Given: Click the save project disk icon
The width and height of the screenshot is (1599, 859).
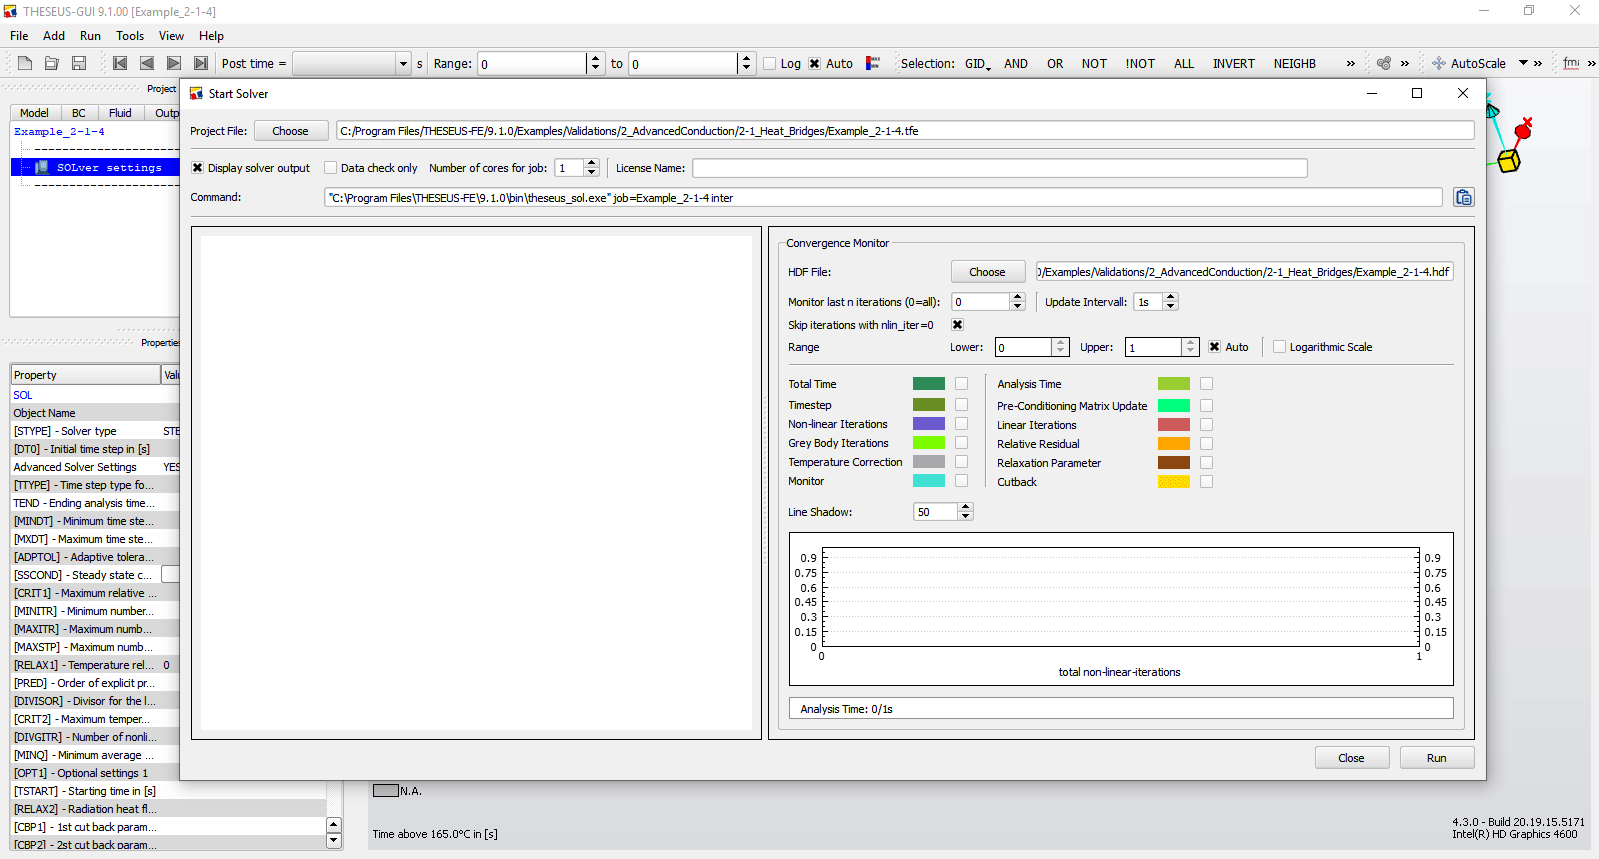Looking at the screenshot, I should [79, 63].
